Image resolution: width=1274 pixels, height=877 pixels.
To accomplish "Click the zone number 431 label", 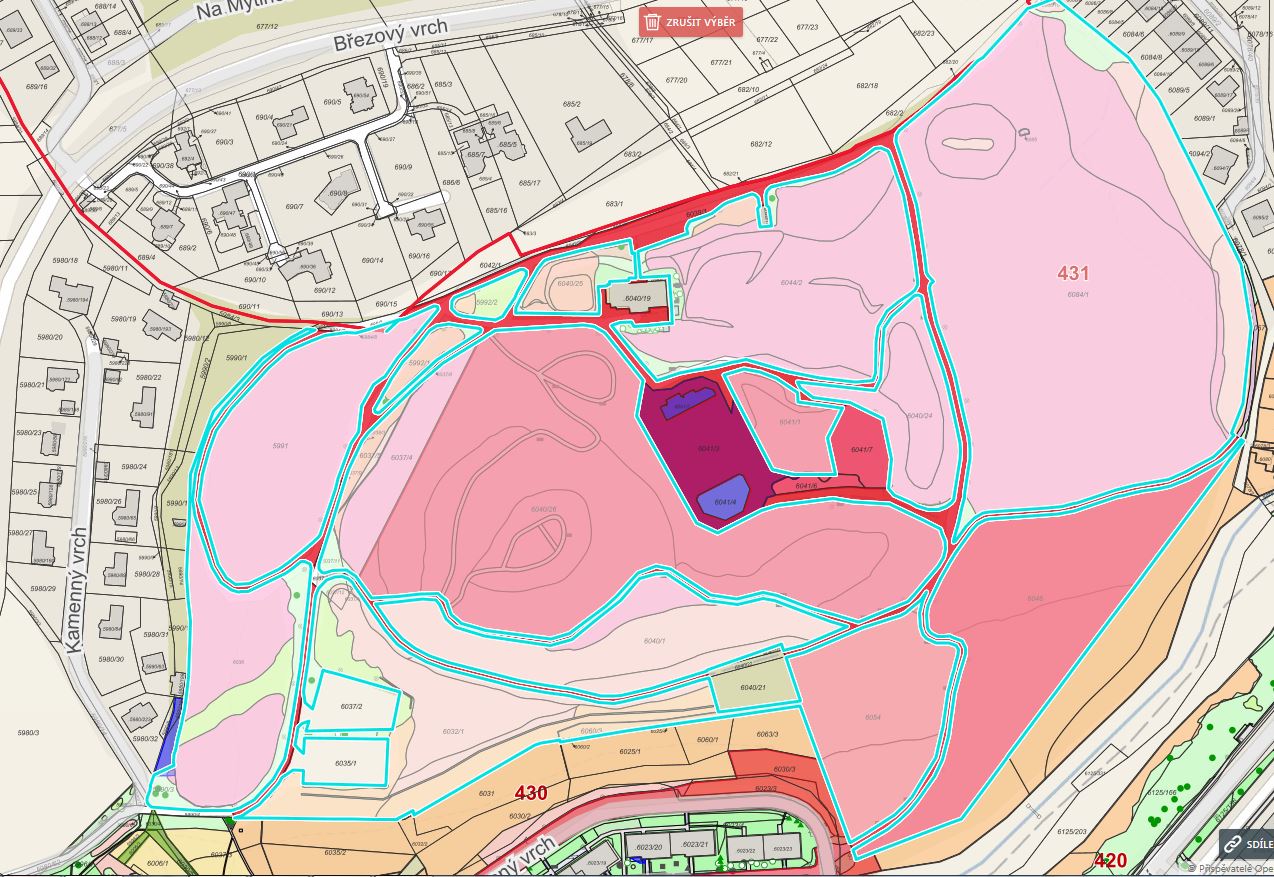I will point(1072,273).
